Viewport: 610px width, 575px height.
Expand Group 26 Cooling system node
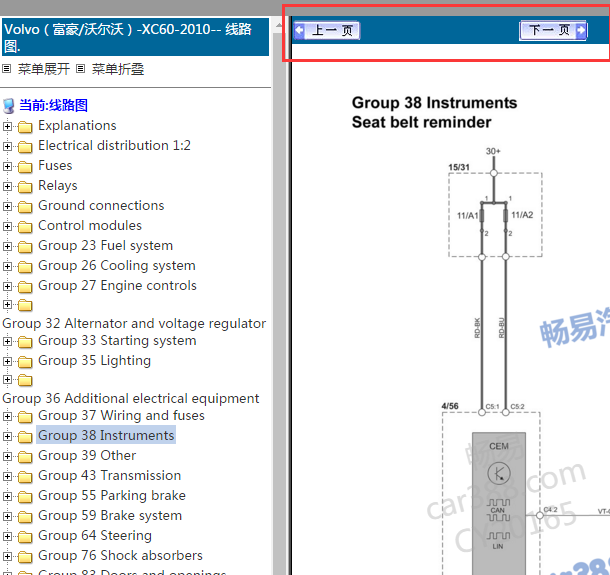7,266
